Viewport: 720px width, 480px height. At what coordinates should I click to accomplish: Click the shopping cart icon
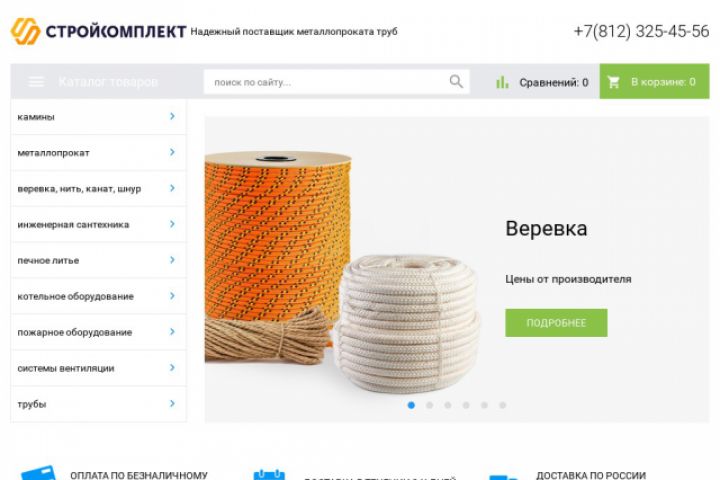[613, 82]
